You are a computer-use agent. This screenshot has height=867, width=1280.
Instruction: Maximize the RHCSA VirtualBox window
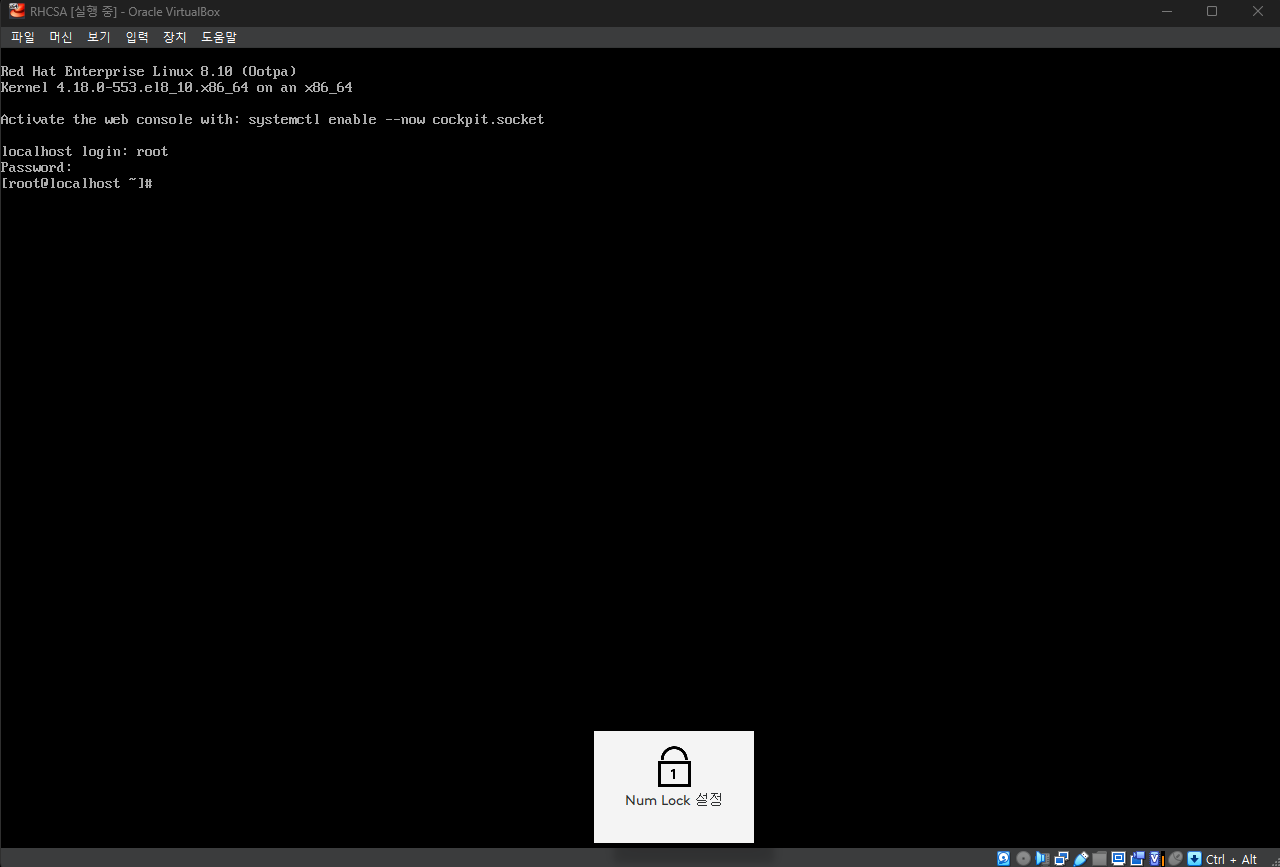[1212, 11]
